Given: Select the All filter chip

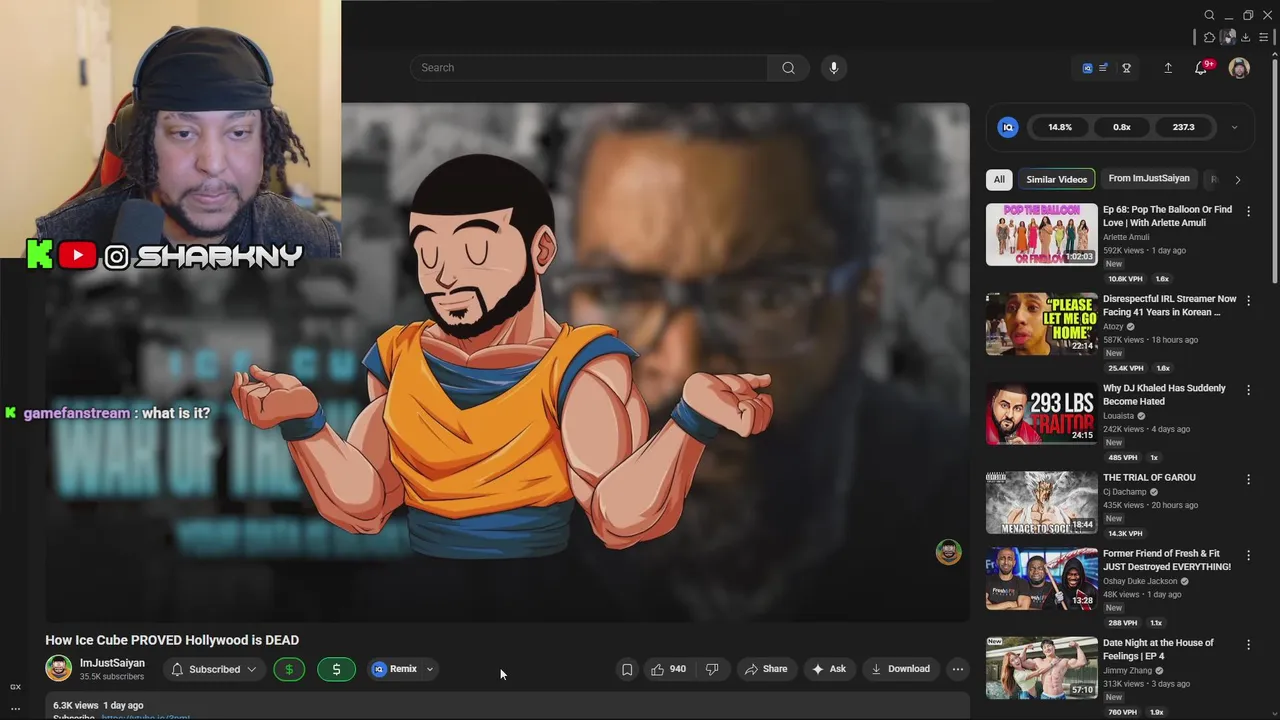Looking at the screenshot, I should [x=999, y=179].
